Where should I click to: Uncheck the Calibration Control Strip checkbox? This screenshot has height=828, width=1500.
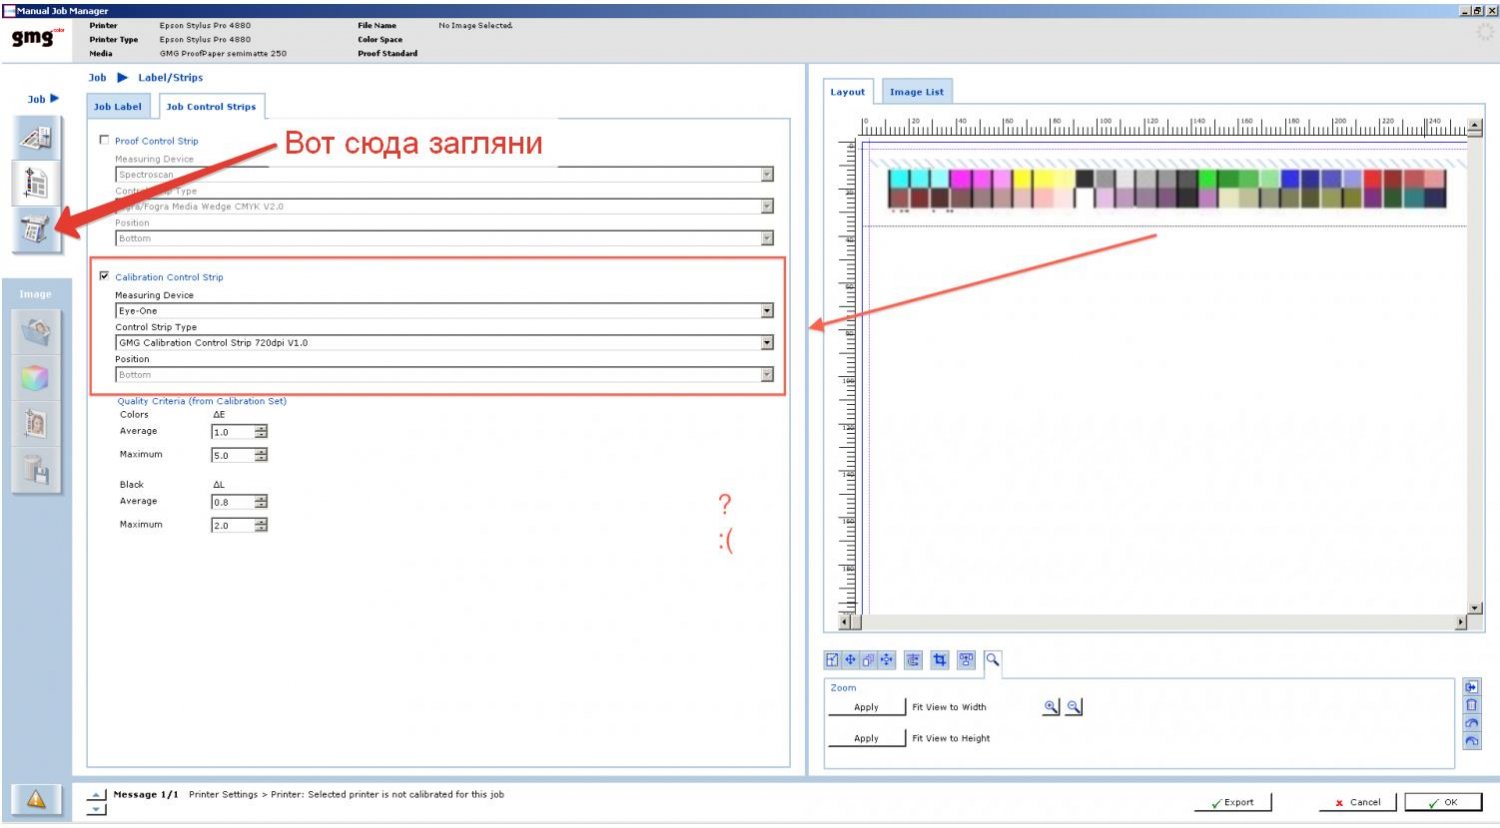click(104, 276)
